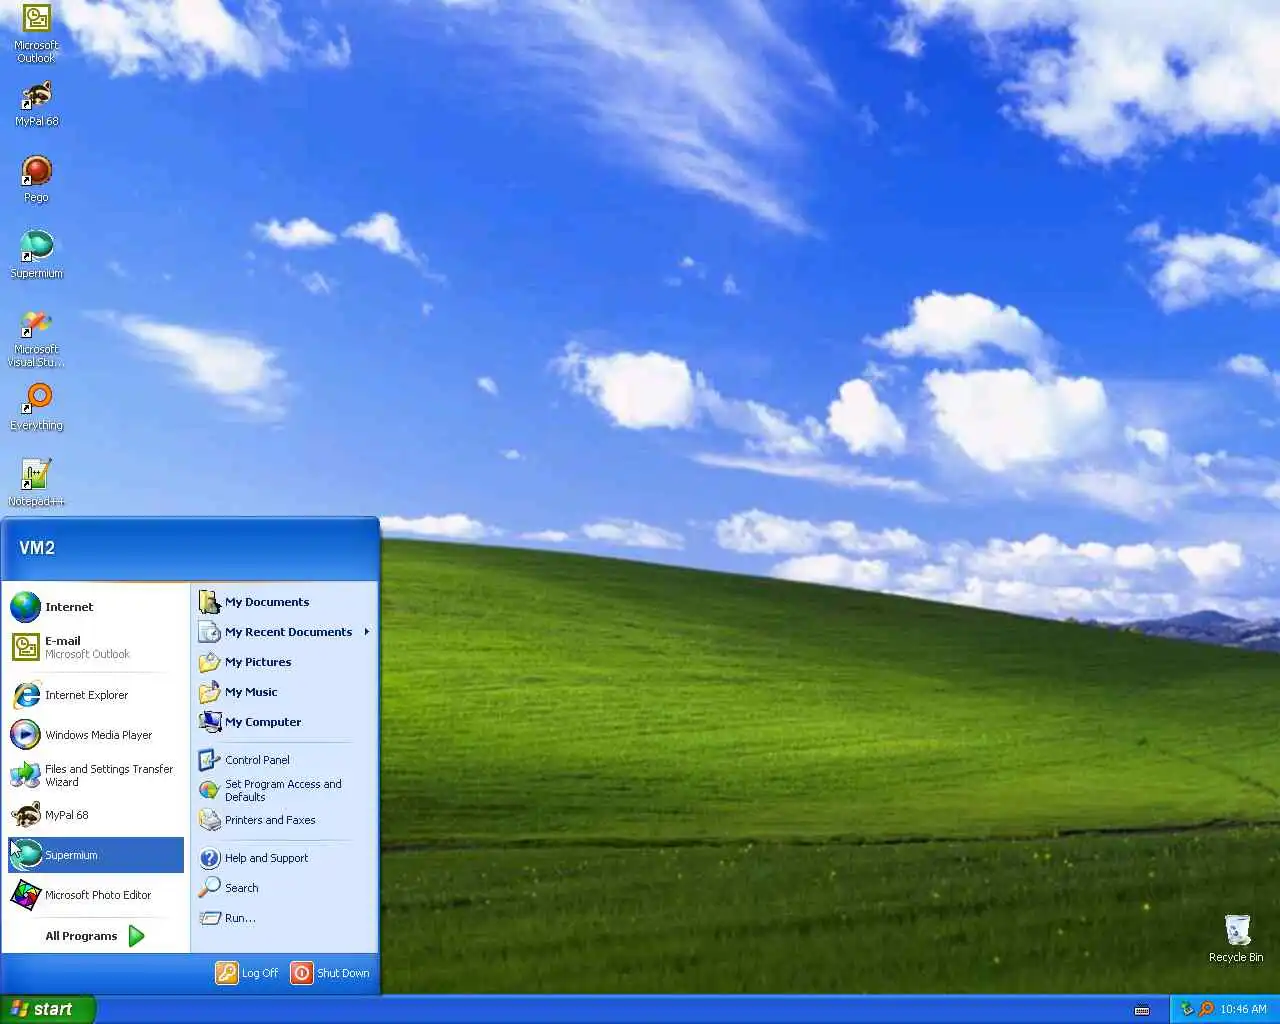Click the Log Off button
The height and width of the screenshot is (1024, 1280).
point(247,973)
